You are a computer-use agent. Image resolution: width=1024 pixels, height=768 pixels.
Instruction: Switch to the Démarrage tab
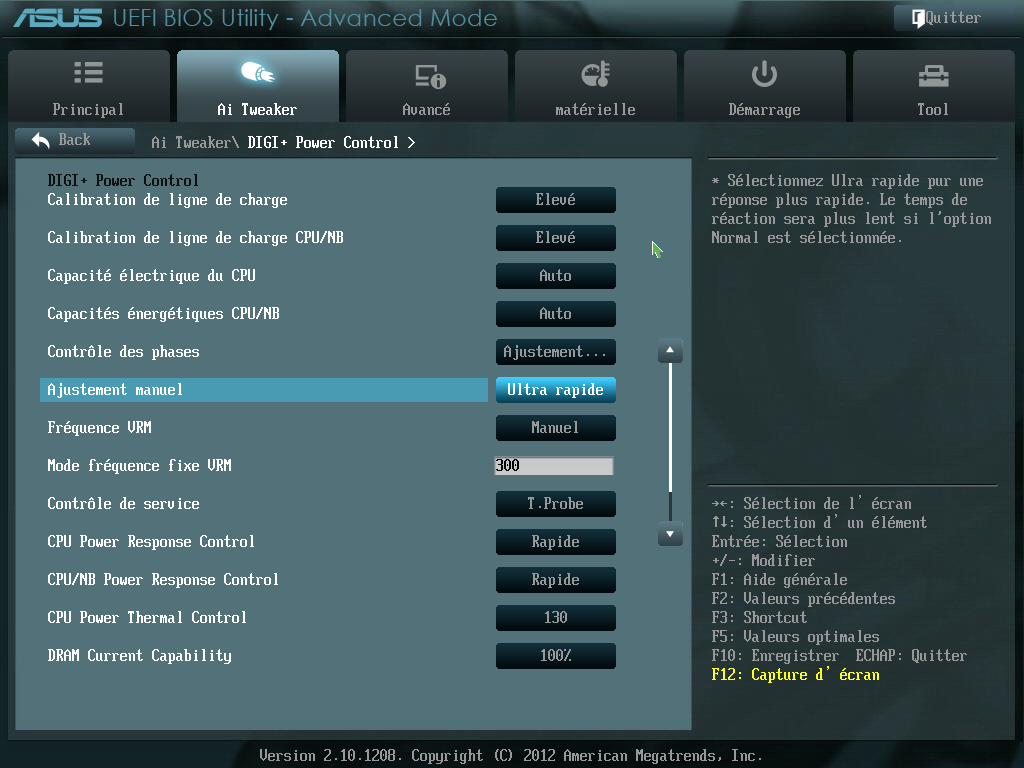point(765,86)
